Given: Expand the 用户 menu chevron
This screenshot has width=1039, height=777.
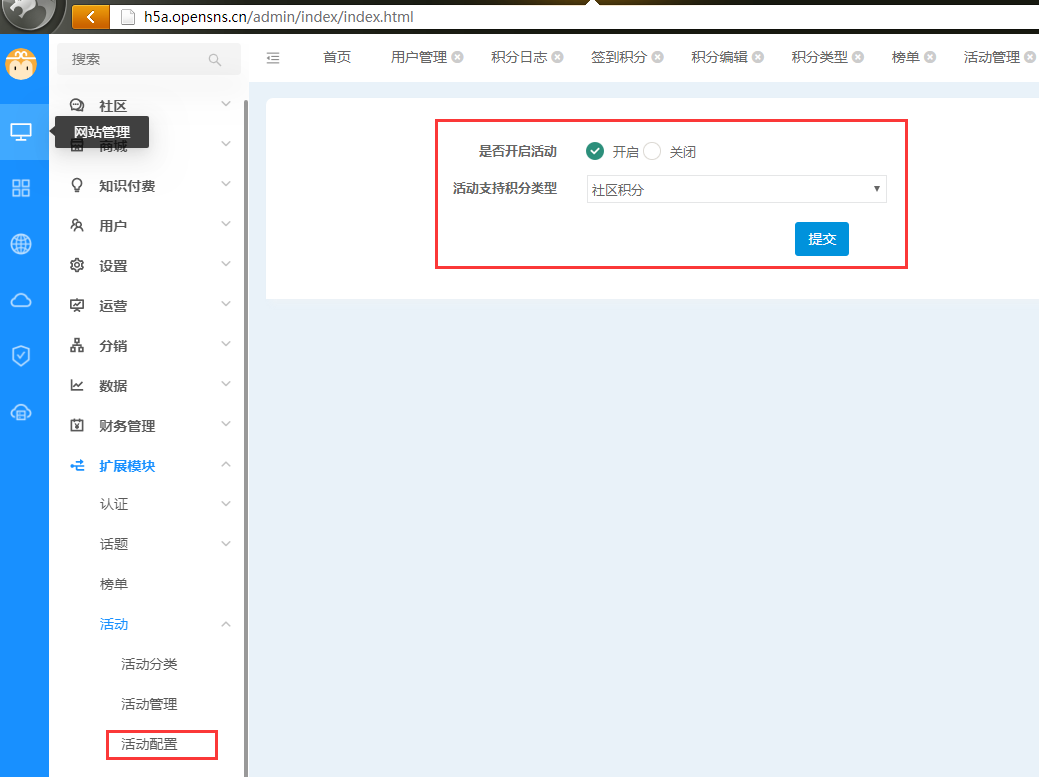Looking at the screenshot, I should [x=226, y=224].
